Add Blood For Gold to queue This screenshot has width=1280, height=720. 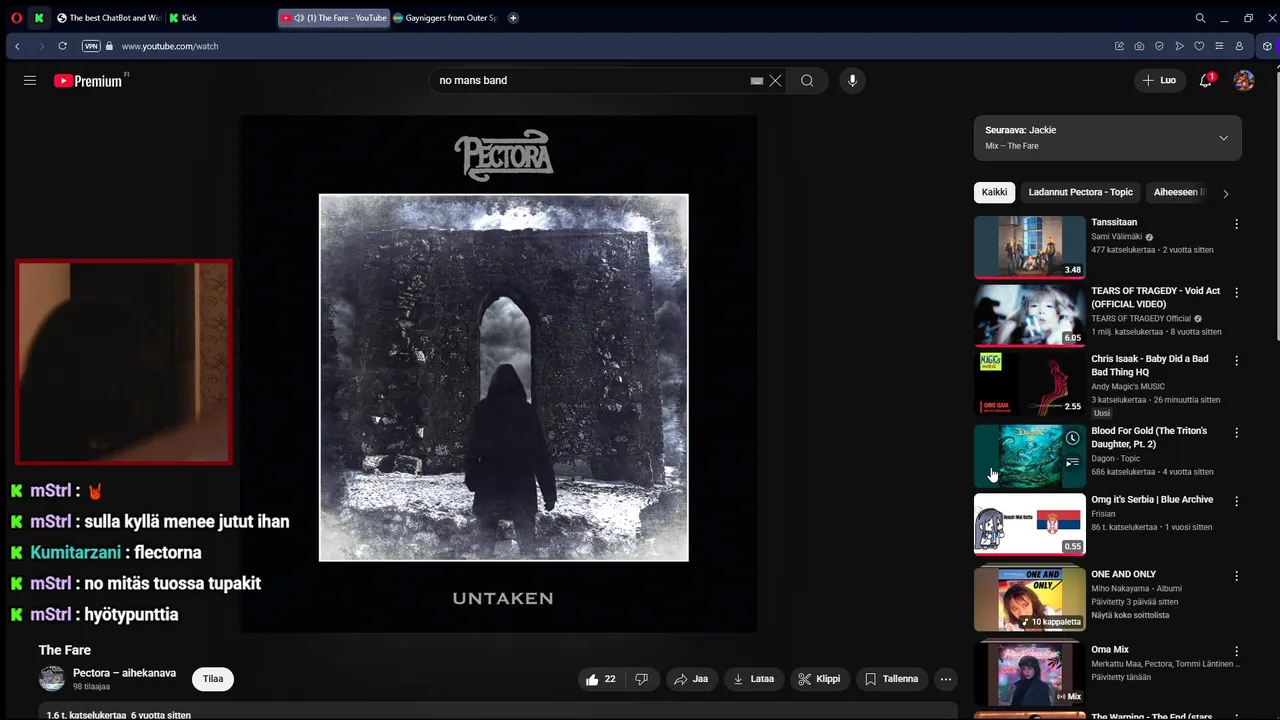(1072, 462)
